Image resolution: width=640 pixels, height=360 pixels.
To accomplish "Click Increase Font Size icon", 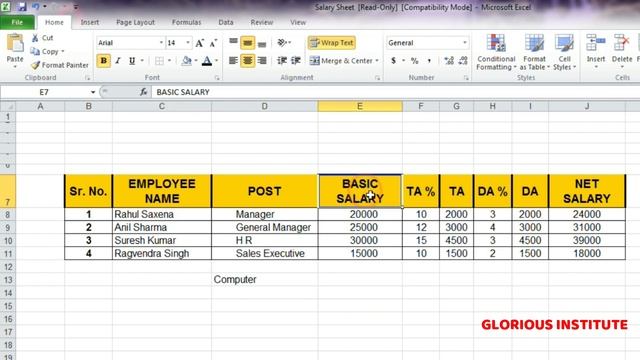I will (x=200, y=43).
